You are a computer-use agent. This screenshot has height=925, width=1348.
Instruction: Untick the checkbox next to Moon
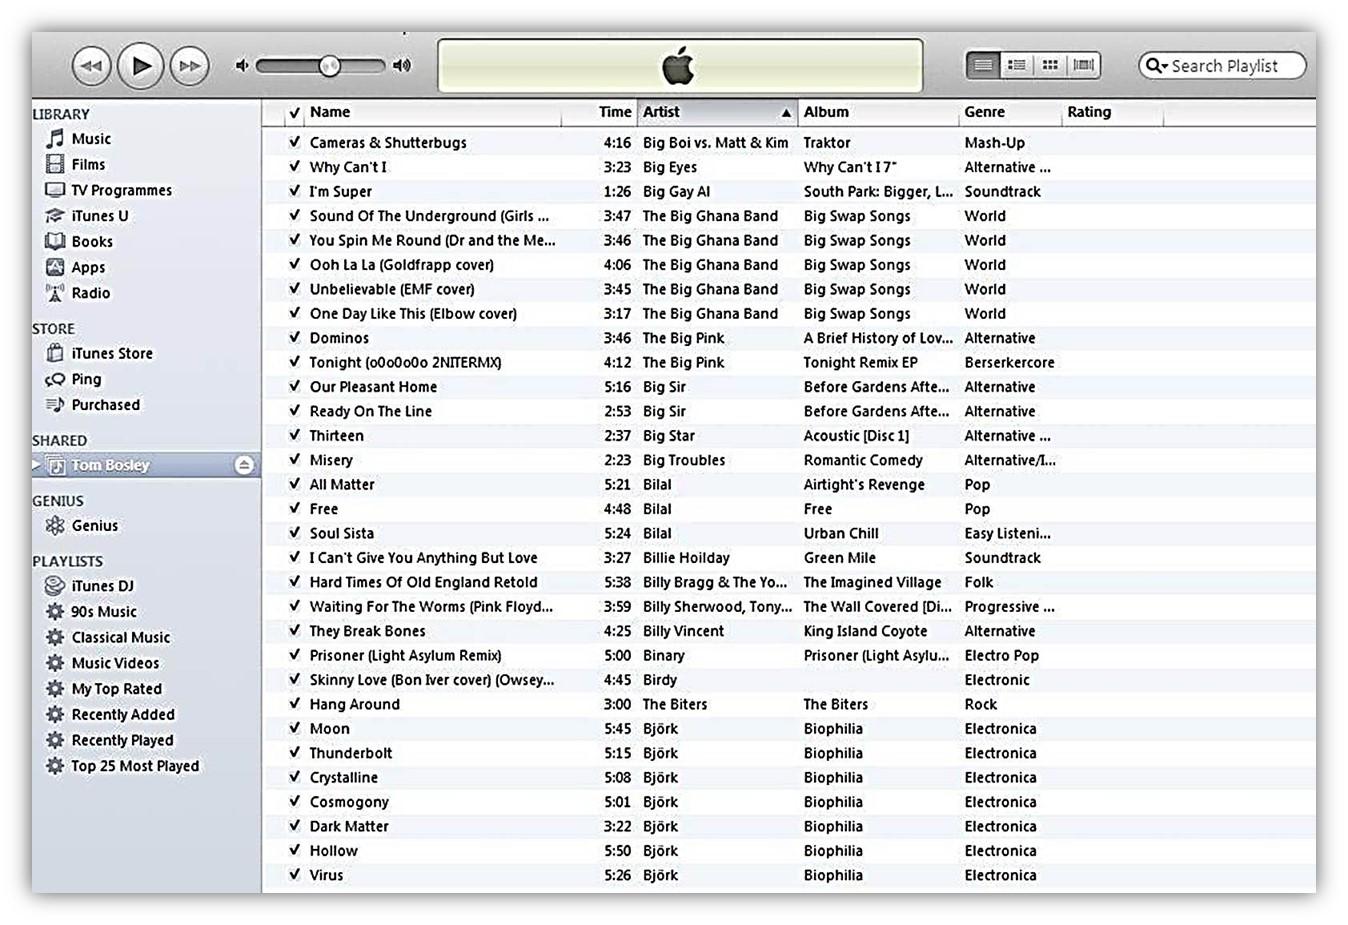(x=294, y=728)
